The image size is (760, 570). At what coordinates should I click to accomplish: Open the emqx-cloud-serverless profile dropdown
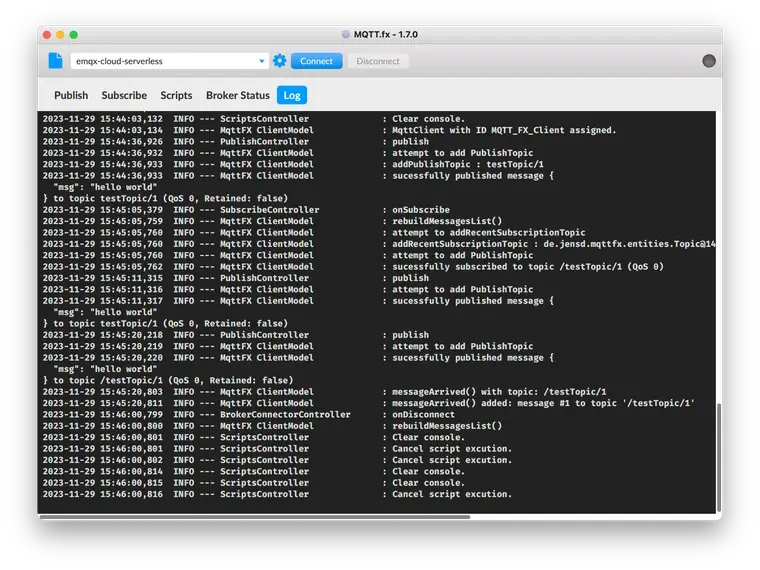pos(170,61)
